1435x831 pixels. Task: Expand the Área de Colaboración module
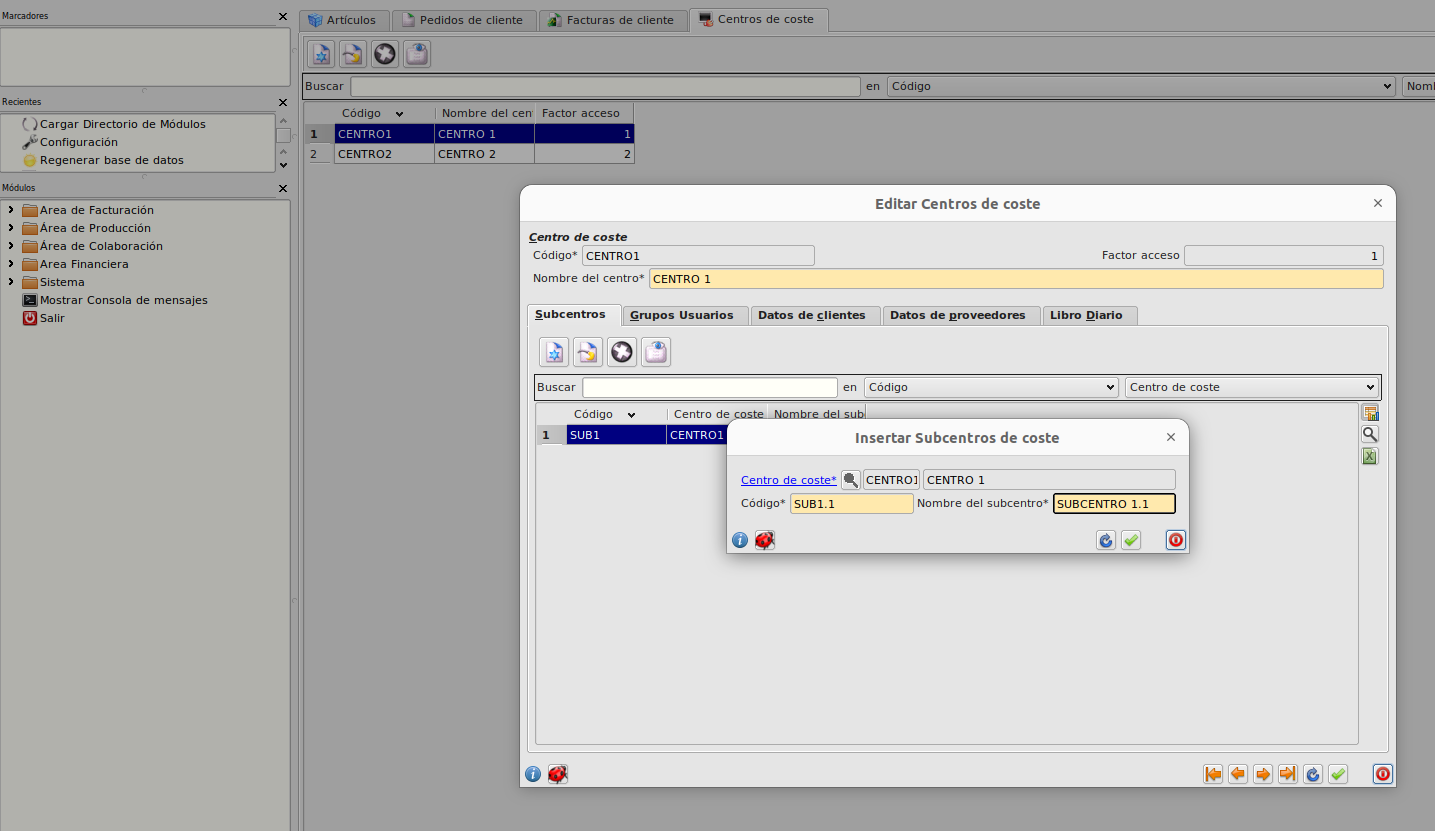point(10,246)
